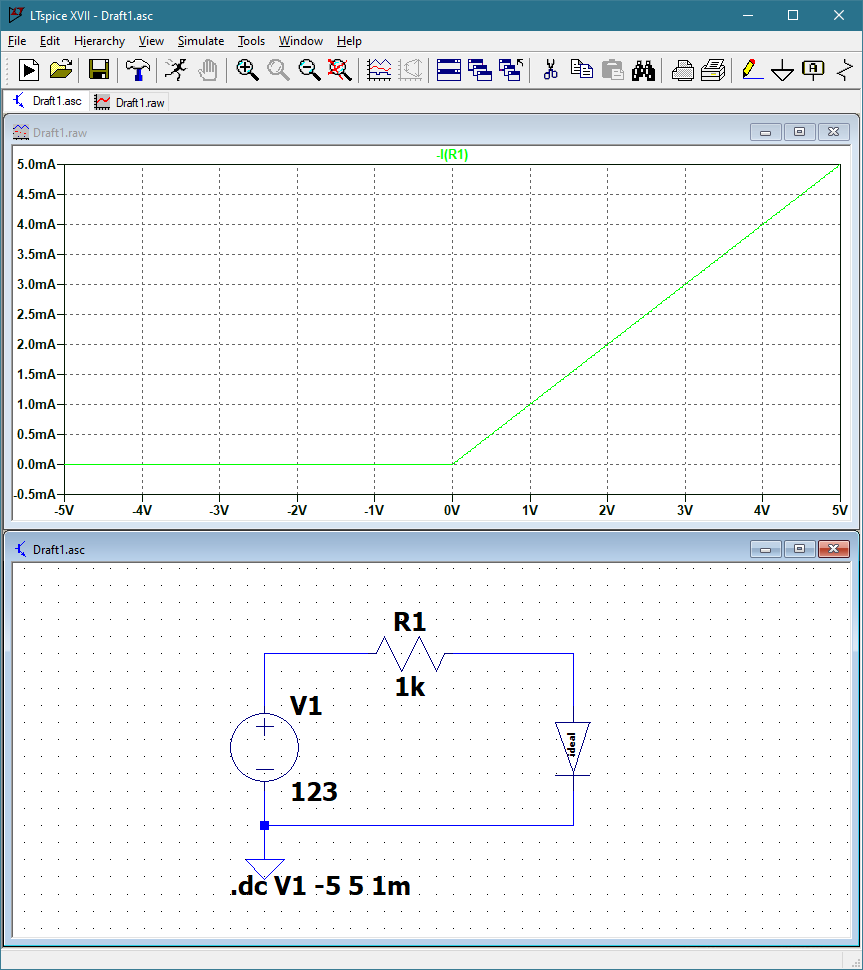Click the 5V horizontal axis label

tap(839, 510)
